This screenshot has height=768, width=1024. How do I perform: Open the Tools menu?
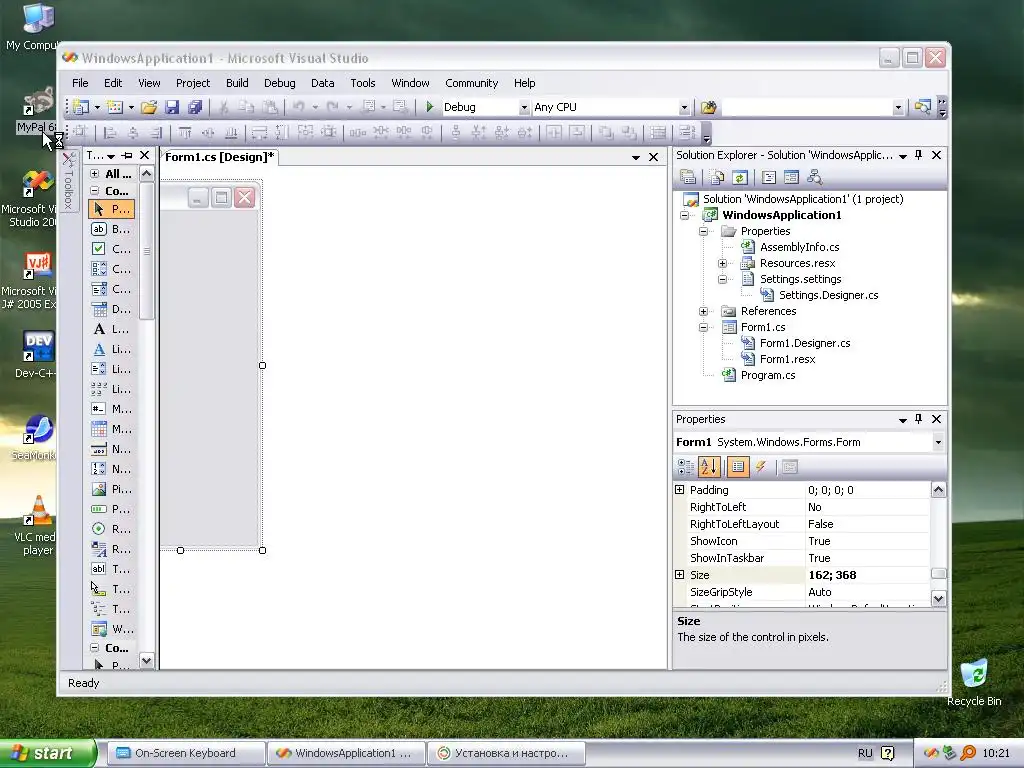(x=362, y=83)
